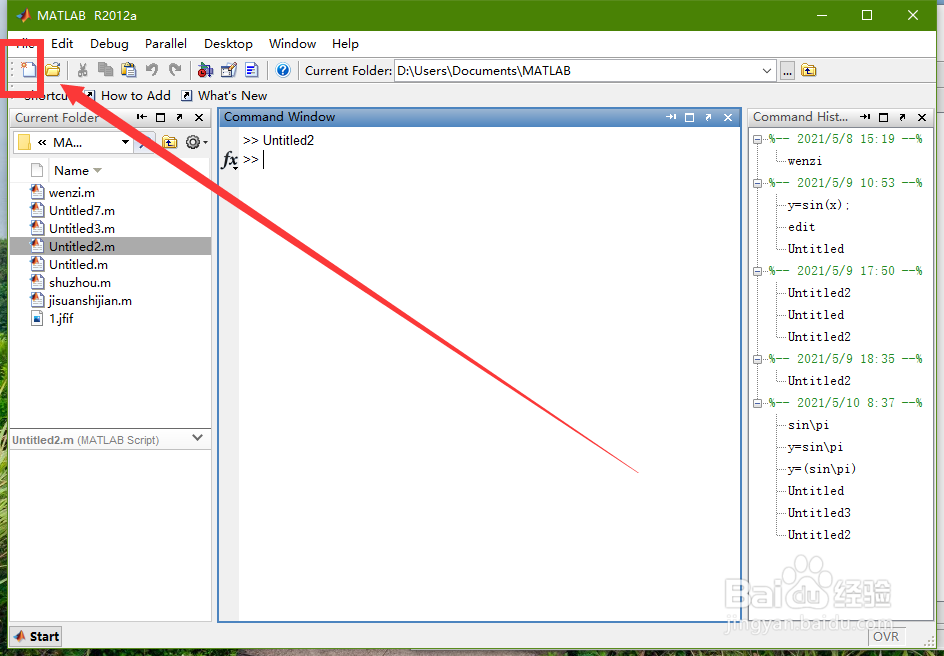Click the fx function browser icon
944x656 pixels.
(230, 160)
